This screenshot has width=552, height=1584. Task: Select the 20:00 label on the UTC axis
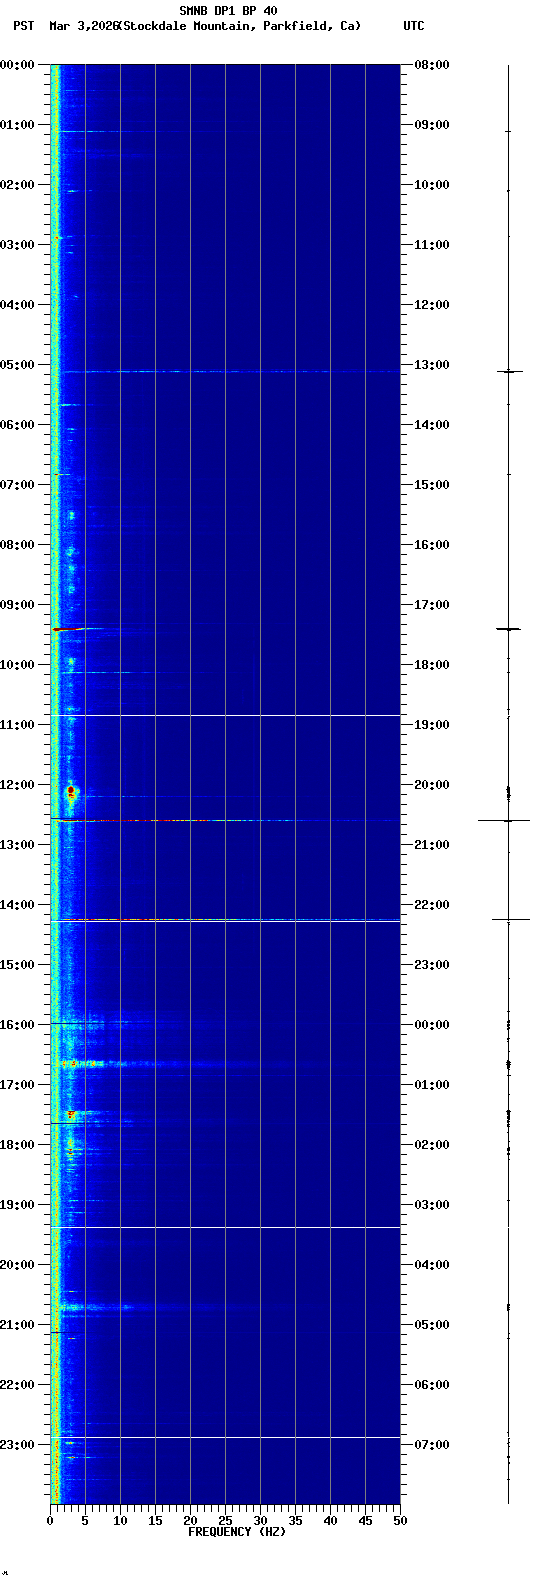click(x=432, y=785)
